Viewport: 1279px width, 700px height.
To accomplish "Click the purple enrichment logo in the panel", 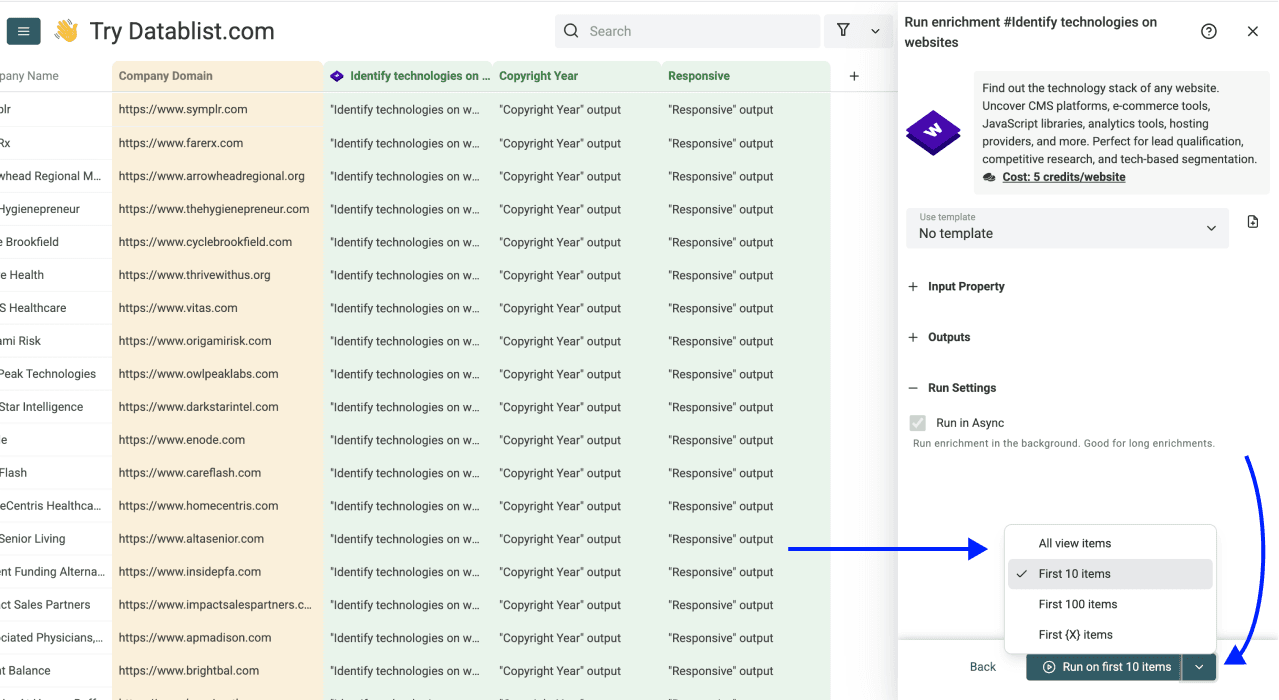I will [x=932, y=132].
